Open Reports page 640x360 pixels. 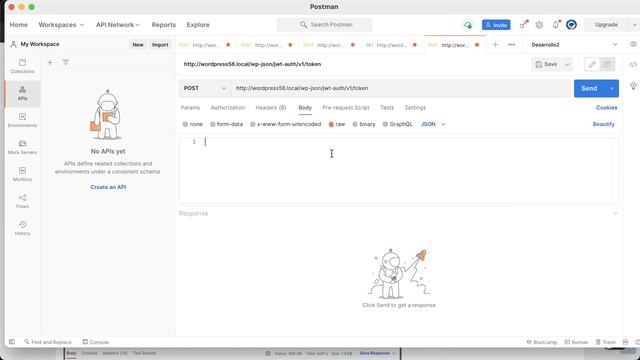164,25
